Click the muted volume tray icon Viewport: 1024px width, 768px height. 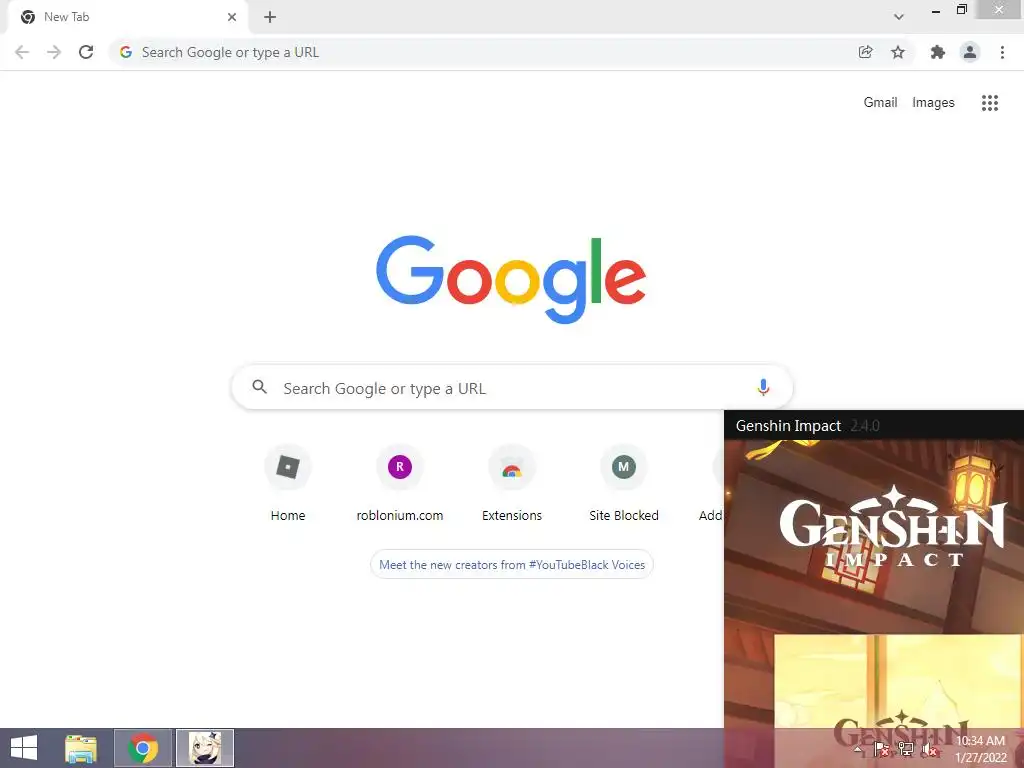pos(930,750)
